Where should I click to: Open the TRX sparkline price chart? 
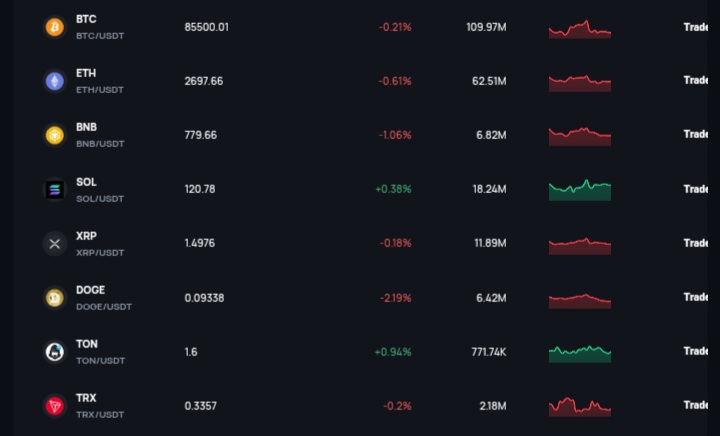click(x=579, y=407)
